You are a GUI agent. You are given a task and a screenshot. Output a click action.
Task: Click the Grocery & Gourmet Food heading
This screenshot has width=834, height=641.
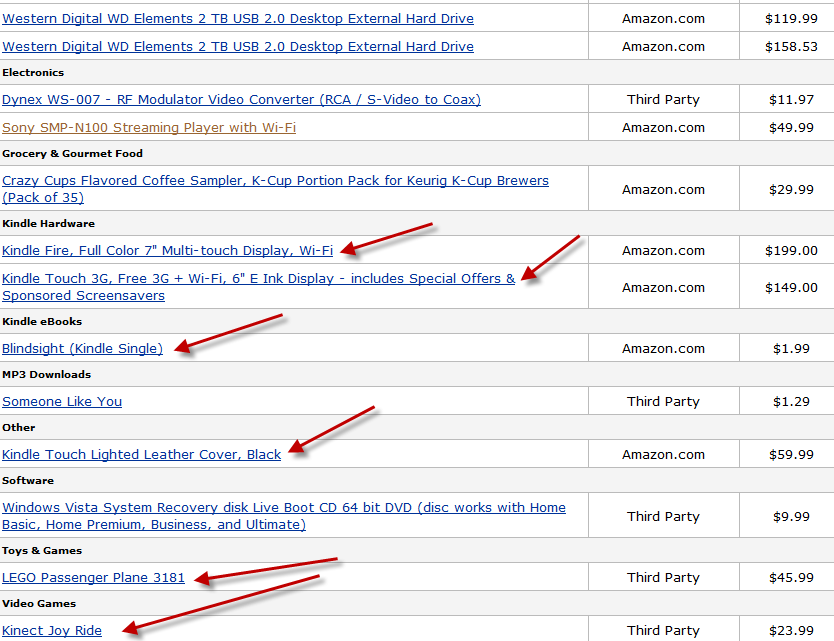click(x=72, y=154)
